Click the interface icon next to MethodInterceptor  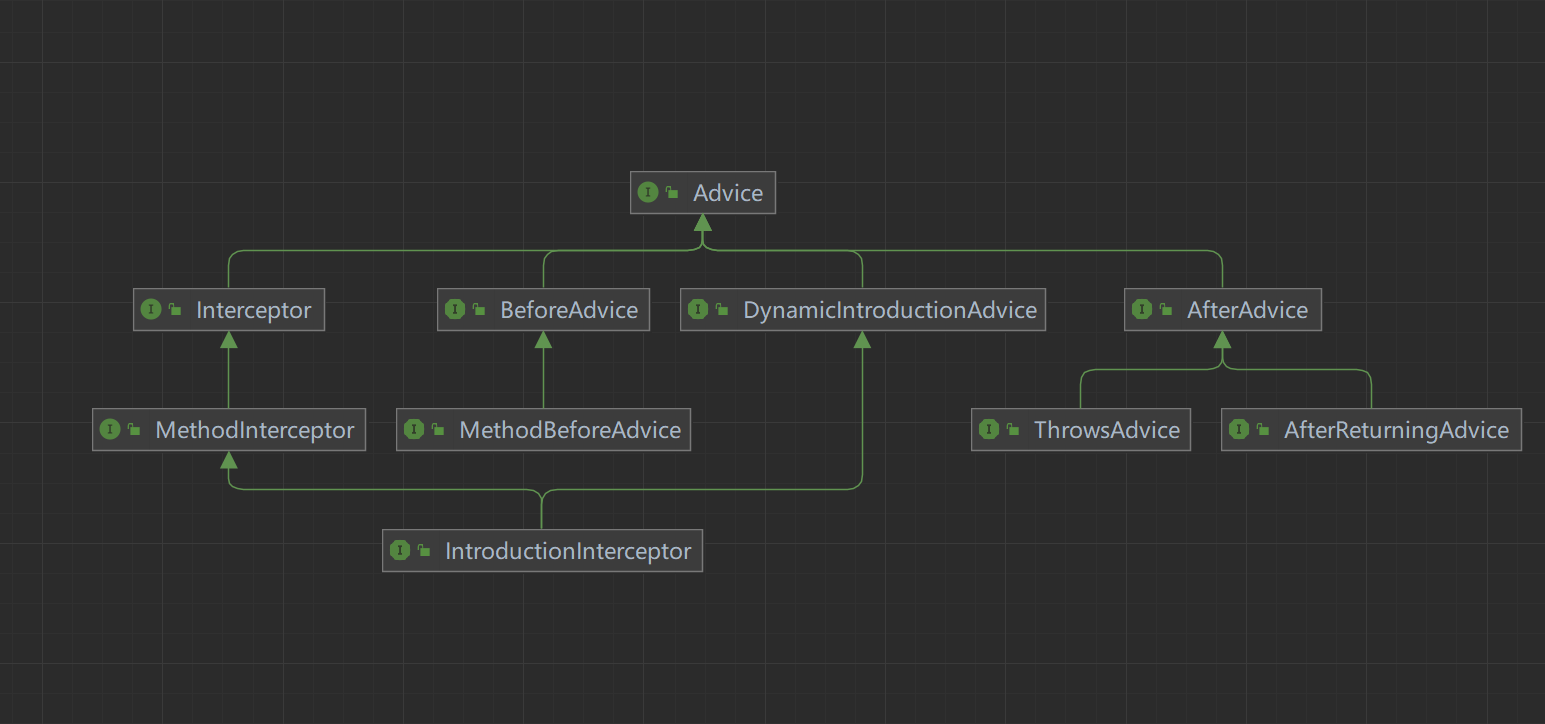(x=110, y=430)
